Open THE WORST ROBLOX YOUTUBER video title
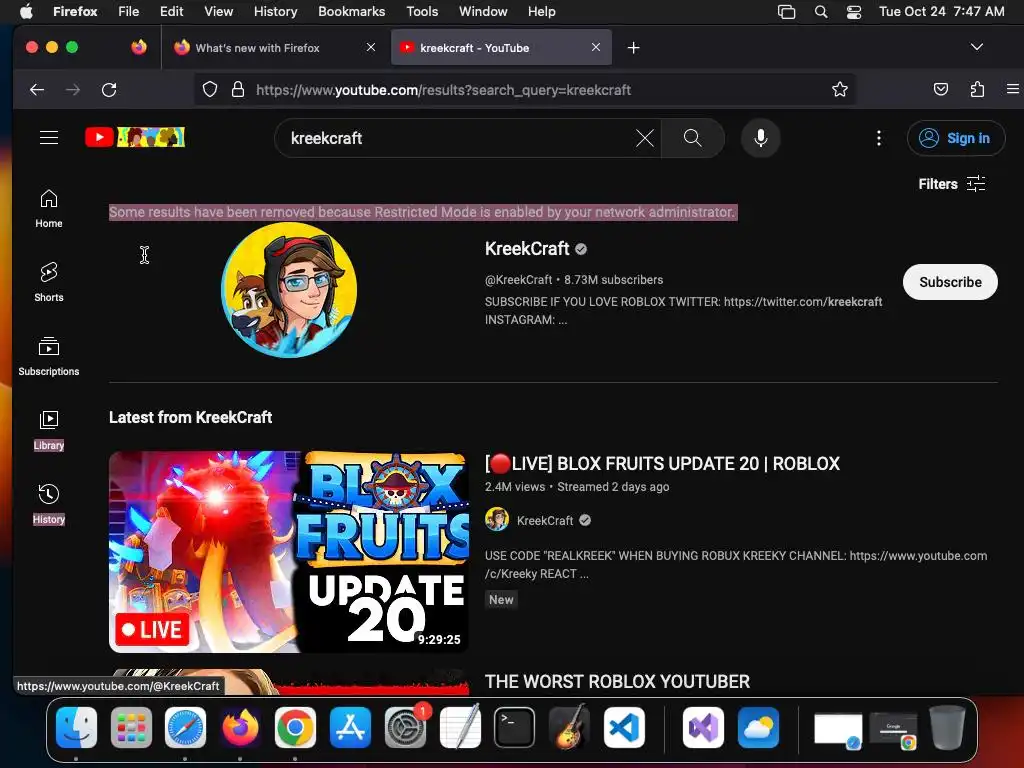Image resolution: width=1024 pixels, height=768 pixels. click(x=617, y=682)
